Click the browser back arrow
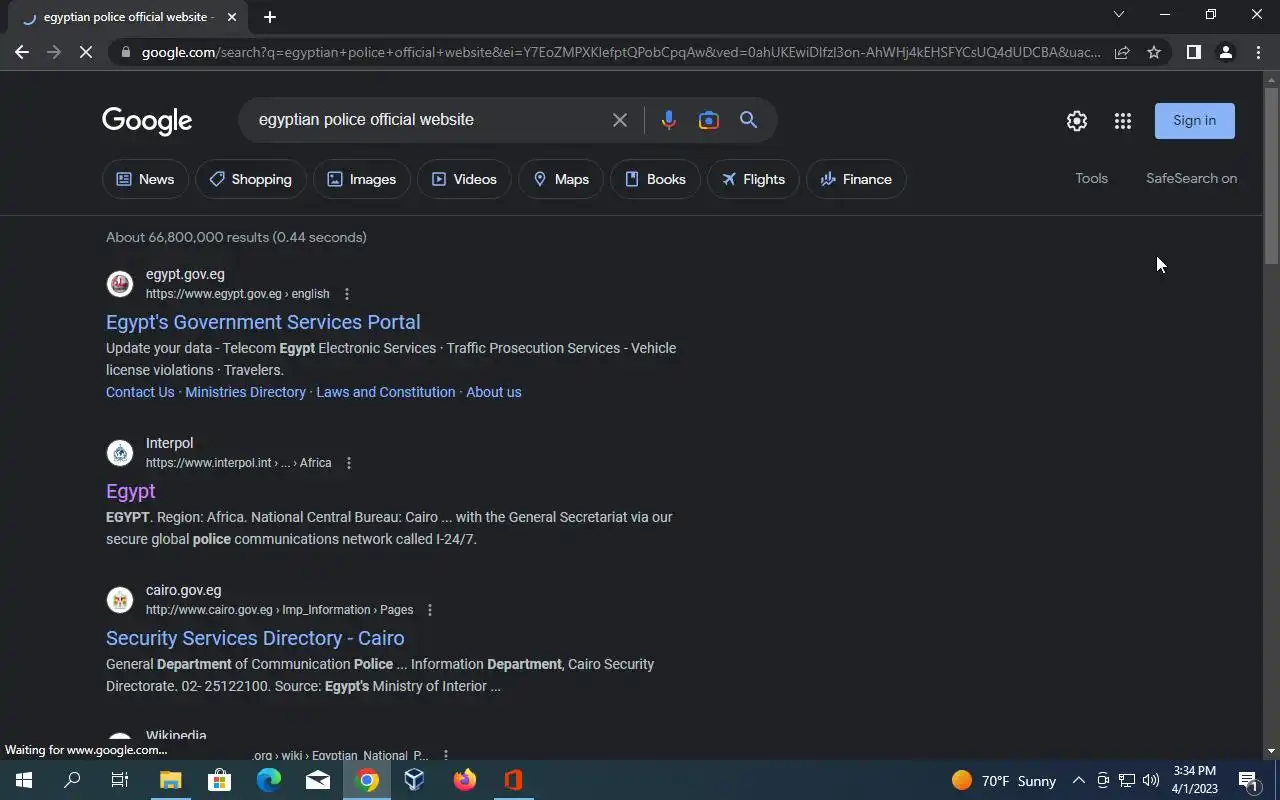The width and height of the screenshot is (1280, 800). (x=22, y=52)
